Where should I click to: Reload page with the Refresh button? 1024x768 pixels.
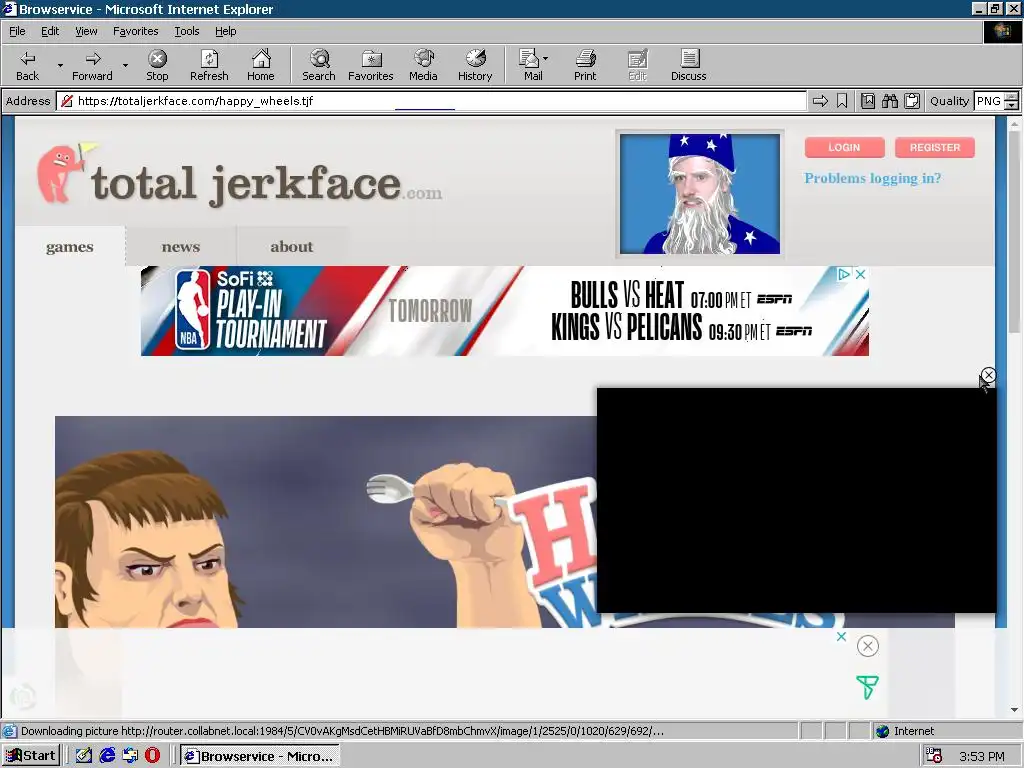[x=209, y=65]
